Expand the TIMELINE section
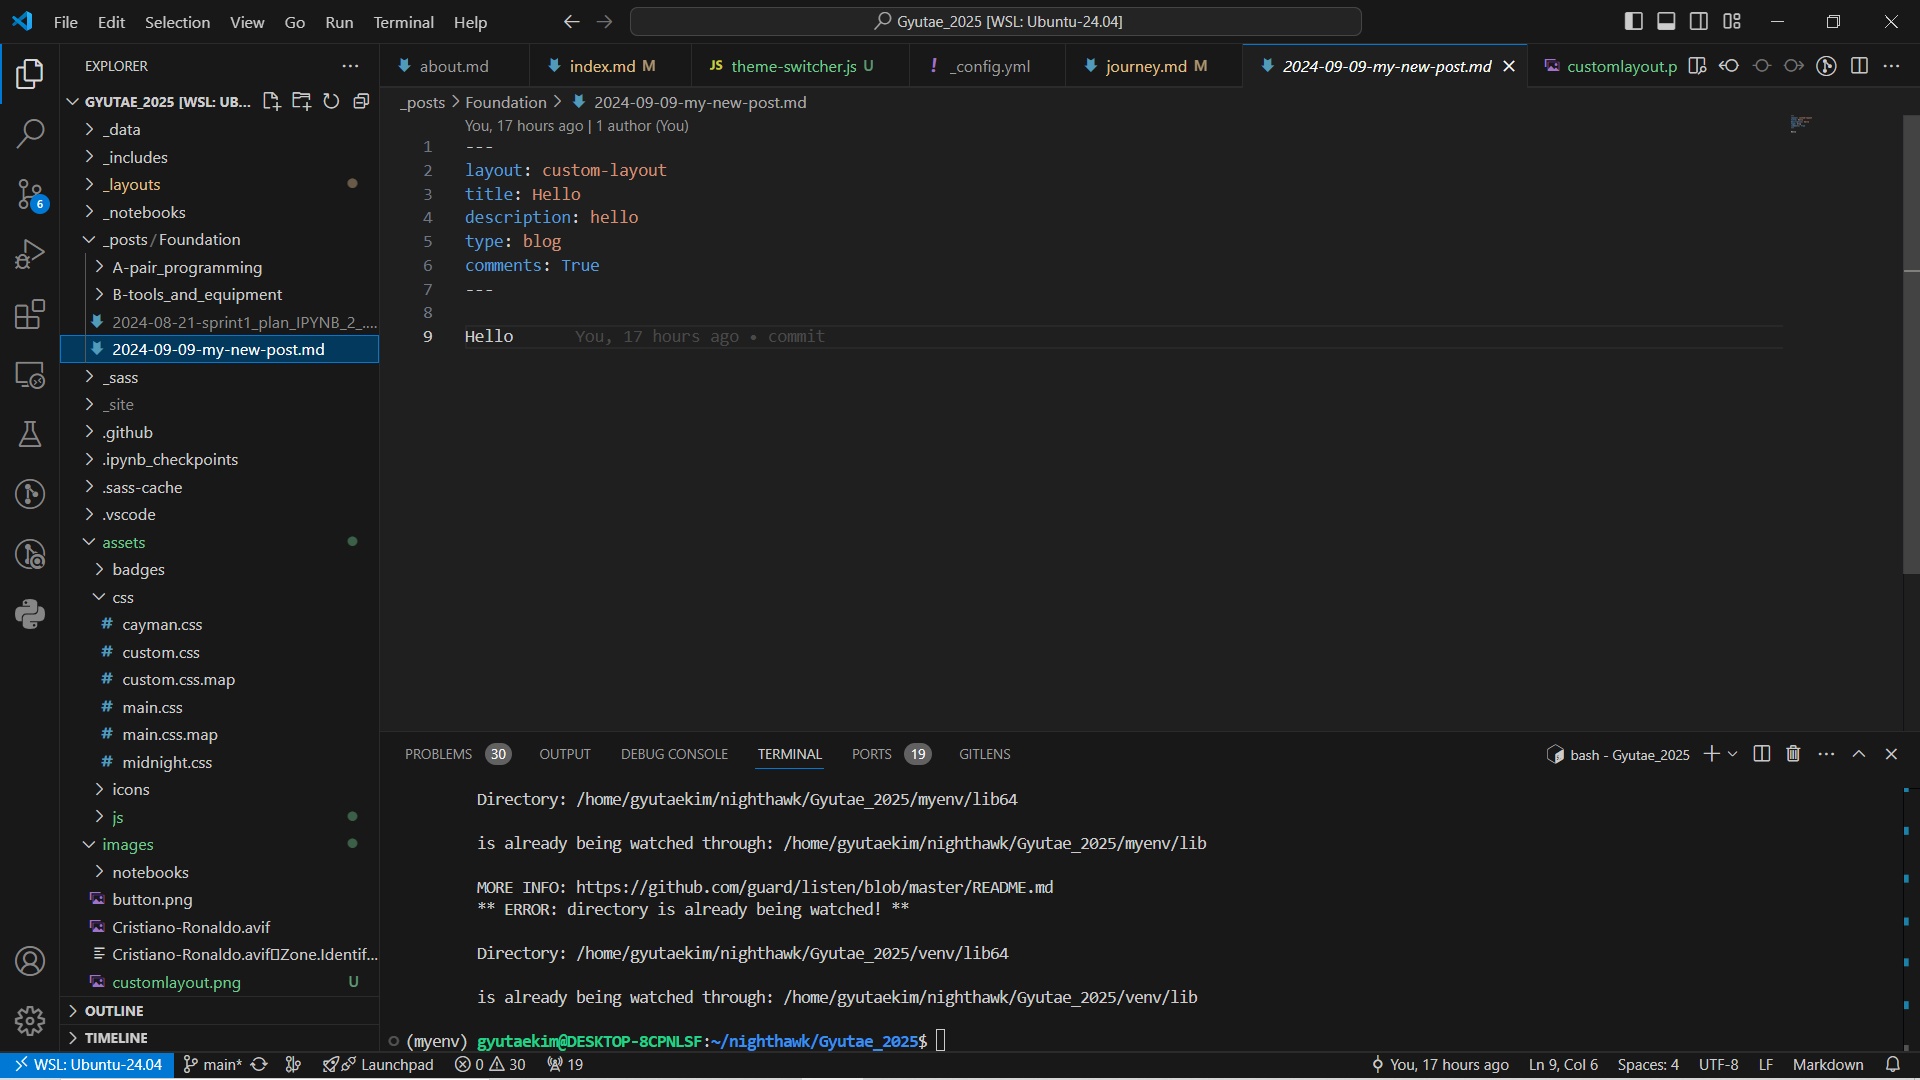The height and width of the screenshot is (1080, 1920). [x=219, y=1038]
